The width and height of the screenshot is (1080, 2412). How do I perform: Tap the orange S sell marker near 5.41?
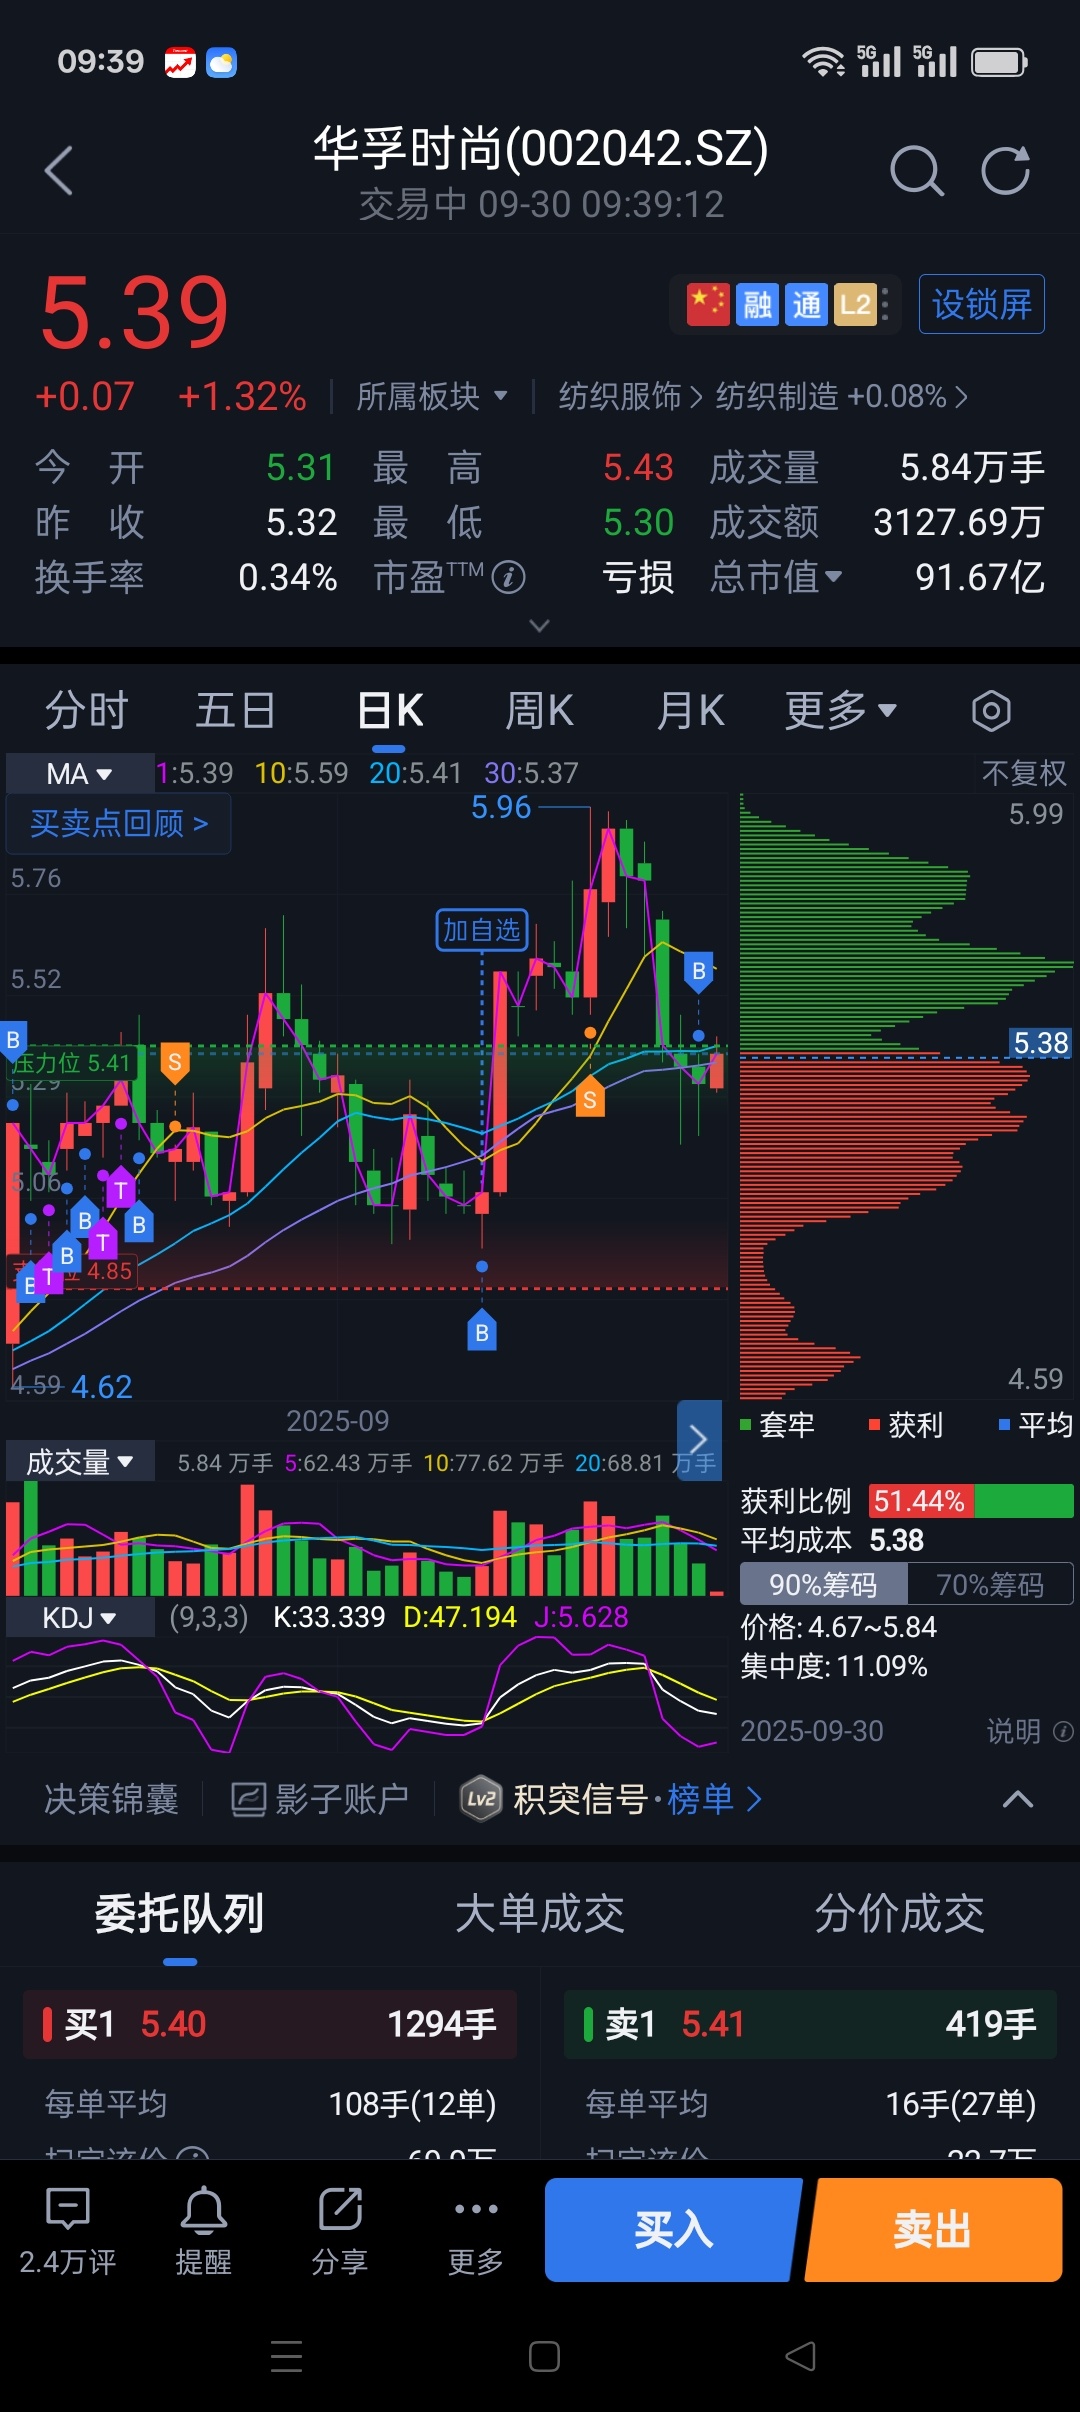click(175, 1063)
